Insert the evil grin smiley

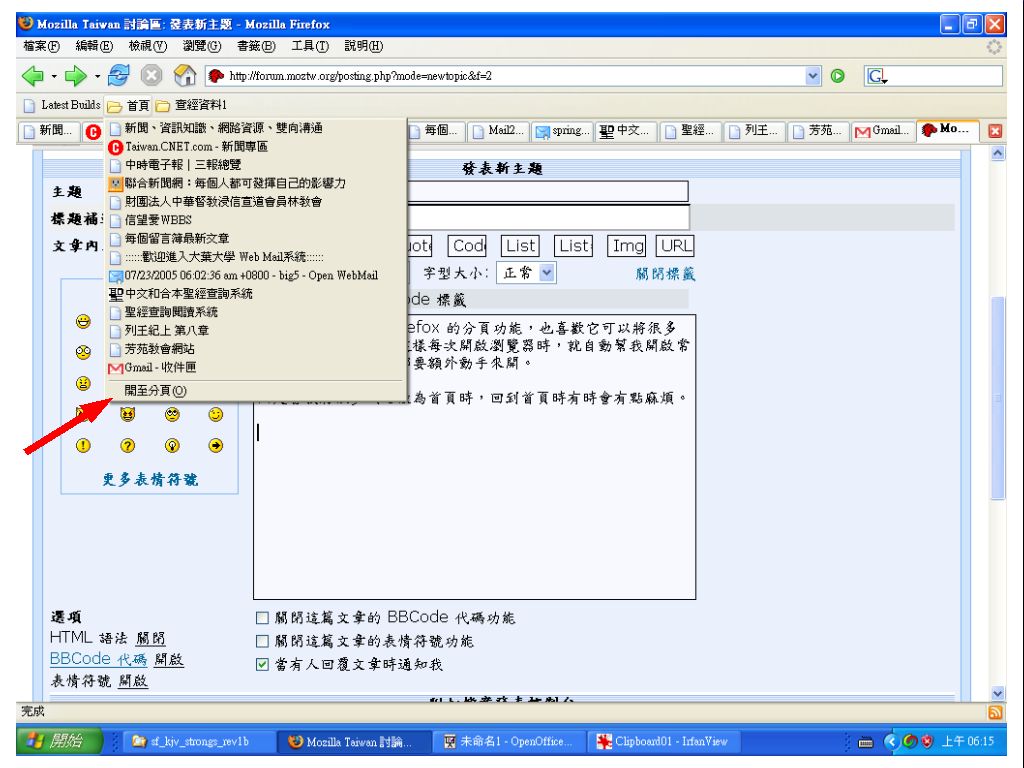pyautogui.click(x=127, y=415)
